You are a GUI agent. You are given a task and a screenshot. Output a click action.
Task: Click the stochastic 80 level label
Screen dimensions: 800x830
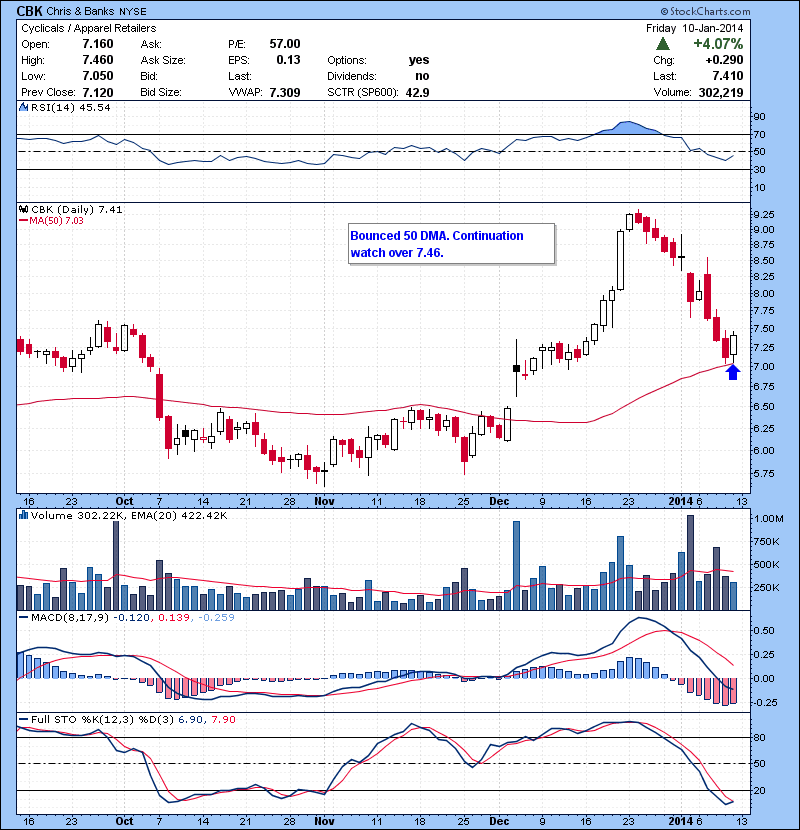759,738
